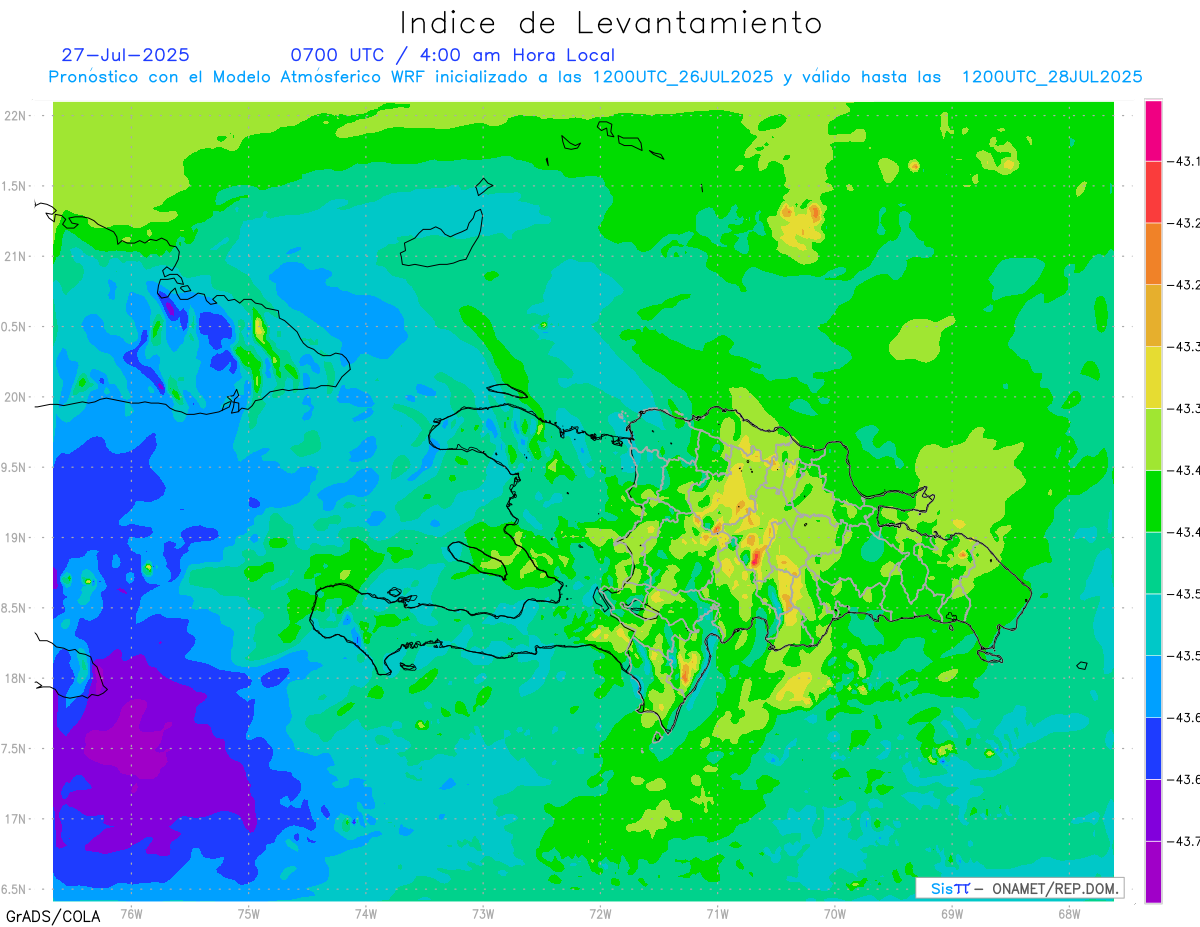Click the 18N latitude label
This screenshot has width=1200, height=927.
(16, 678)
